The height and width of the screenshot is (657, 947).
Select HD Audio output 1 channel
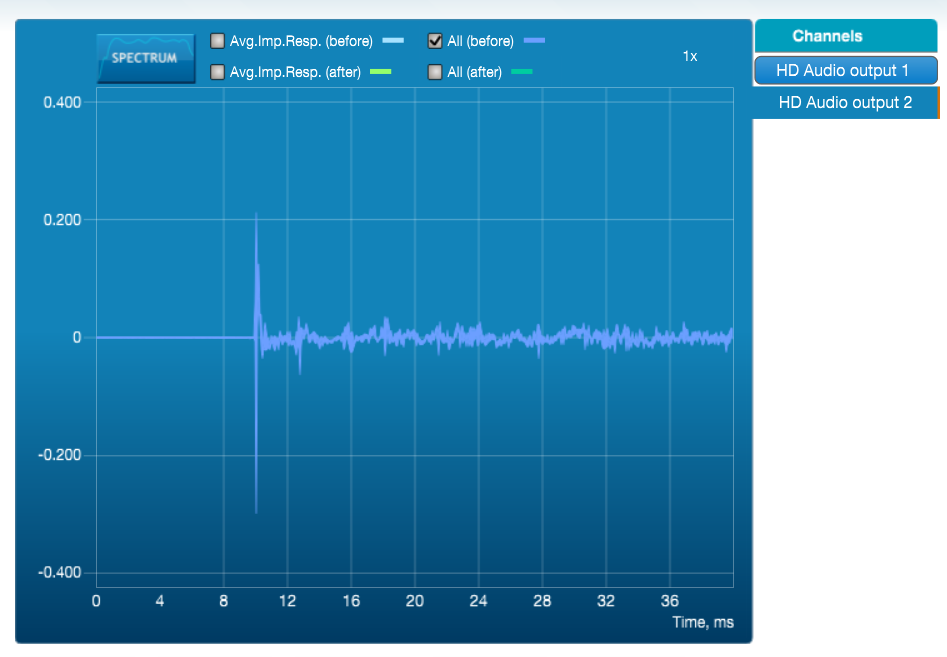(x=846, y=70)
